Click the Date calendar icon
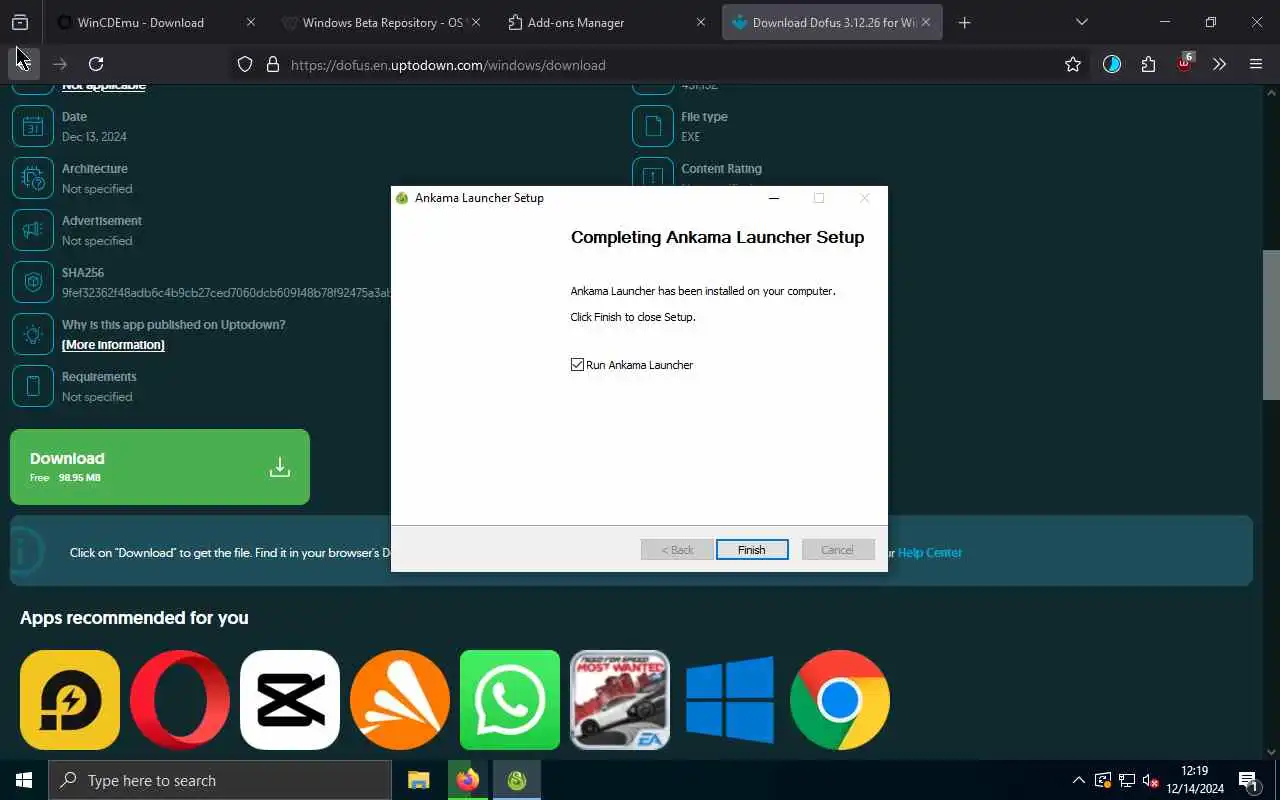 point(33,126)
